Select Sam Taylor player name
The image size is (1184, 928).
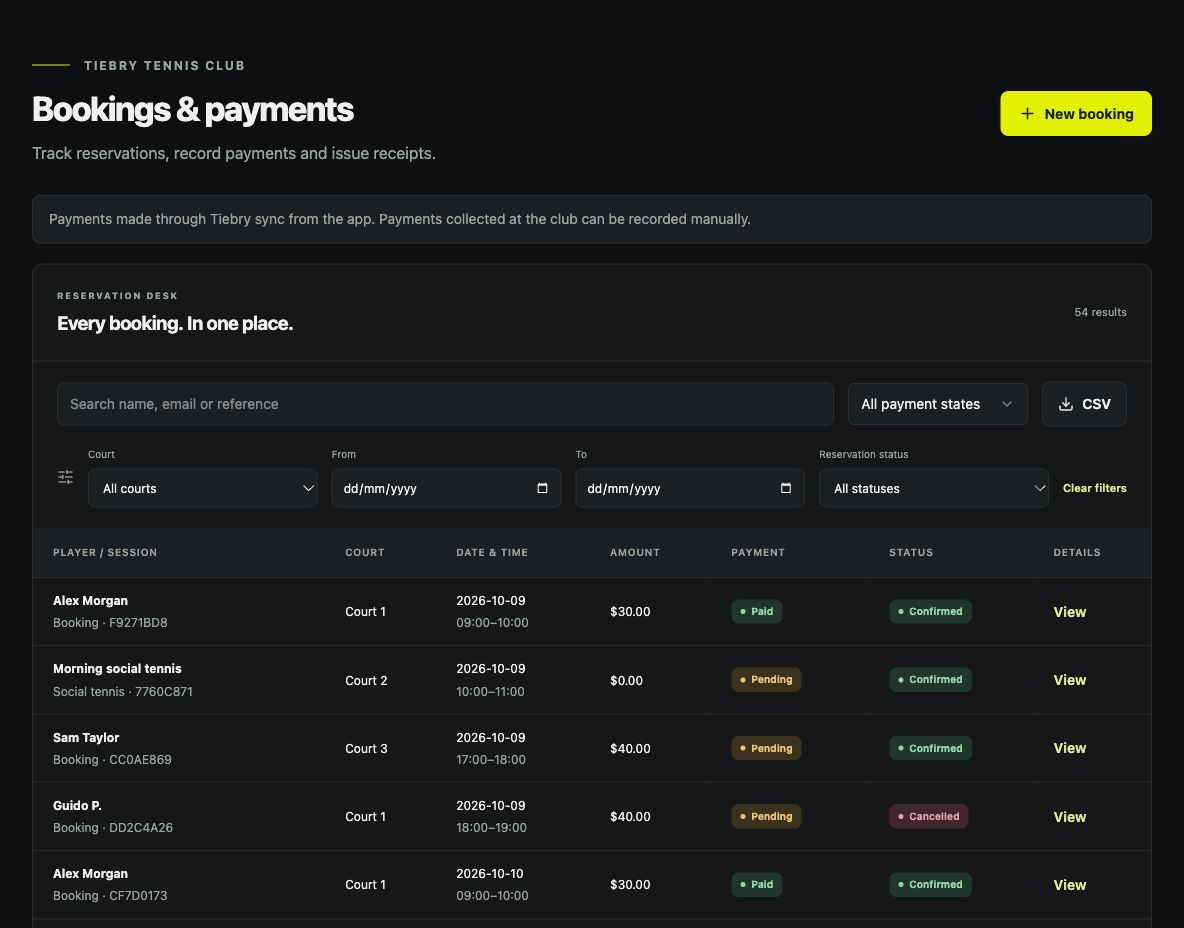tap(86, 737)
